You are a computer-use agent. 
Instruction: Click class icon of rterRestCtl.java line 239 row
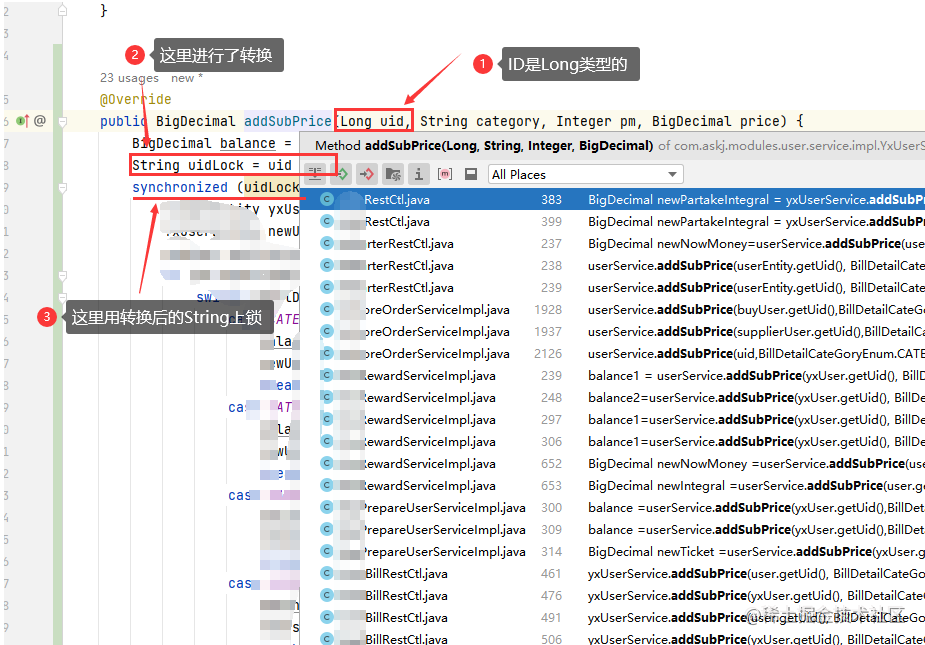tap(327, 287)
